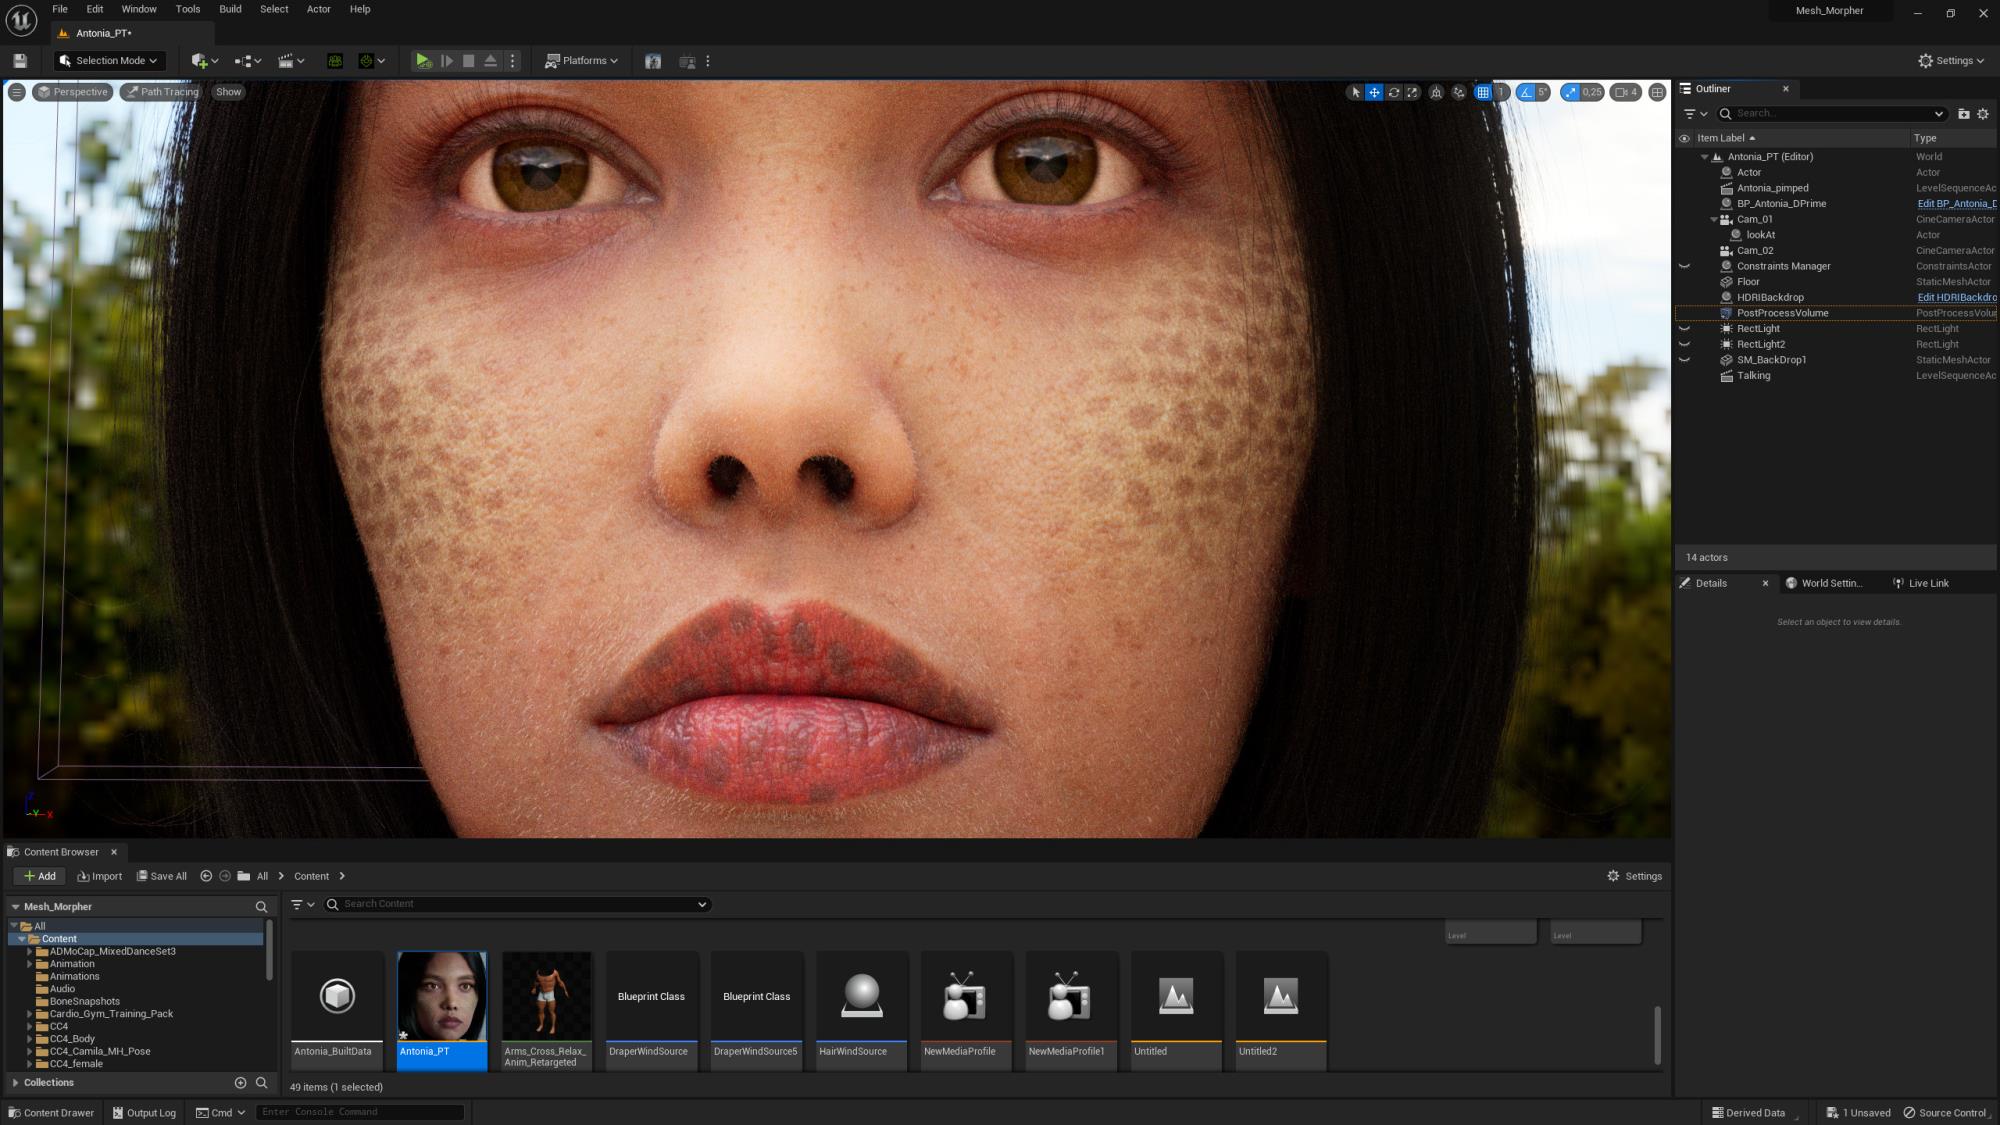Open the Outliner settings gear
Viewport: 2000px width, 1125px height.
click(x=1983, y=114)
